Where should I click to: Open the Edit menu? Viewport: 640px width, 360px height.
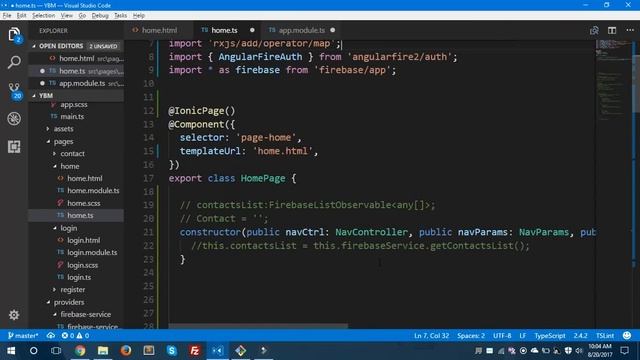click(x=21, y=16)
